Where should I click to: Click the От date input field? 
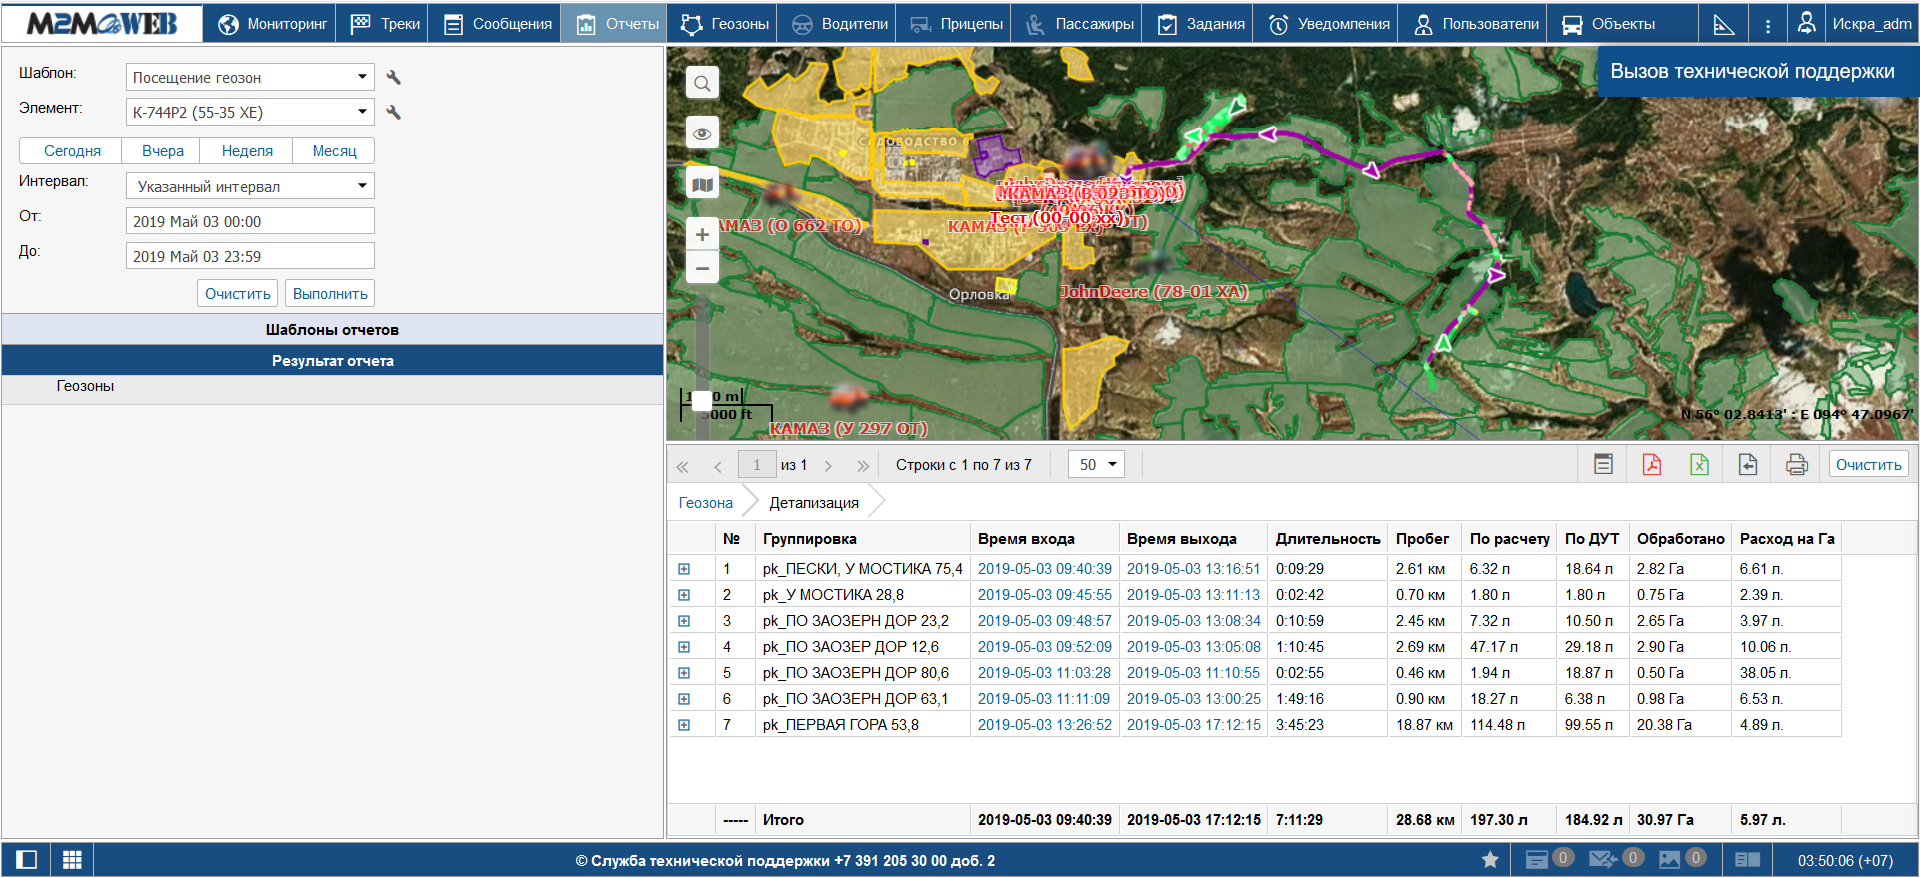250,221
